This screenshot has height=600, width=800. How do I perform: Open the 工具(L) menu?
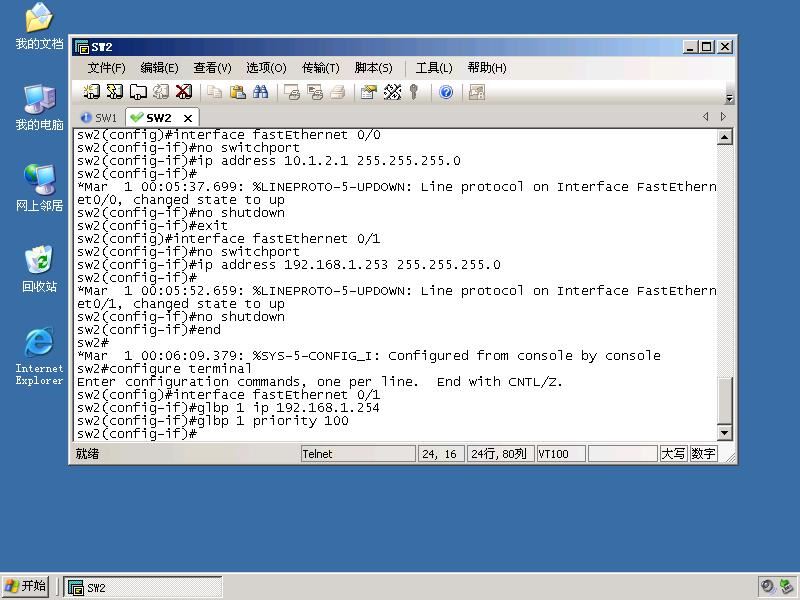point(434,68)
